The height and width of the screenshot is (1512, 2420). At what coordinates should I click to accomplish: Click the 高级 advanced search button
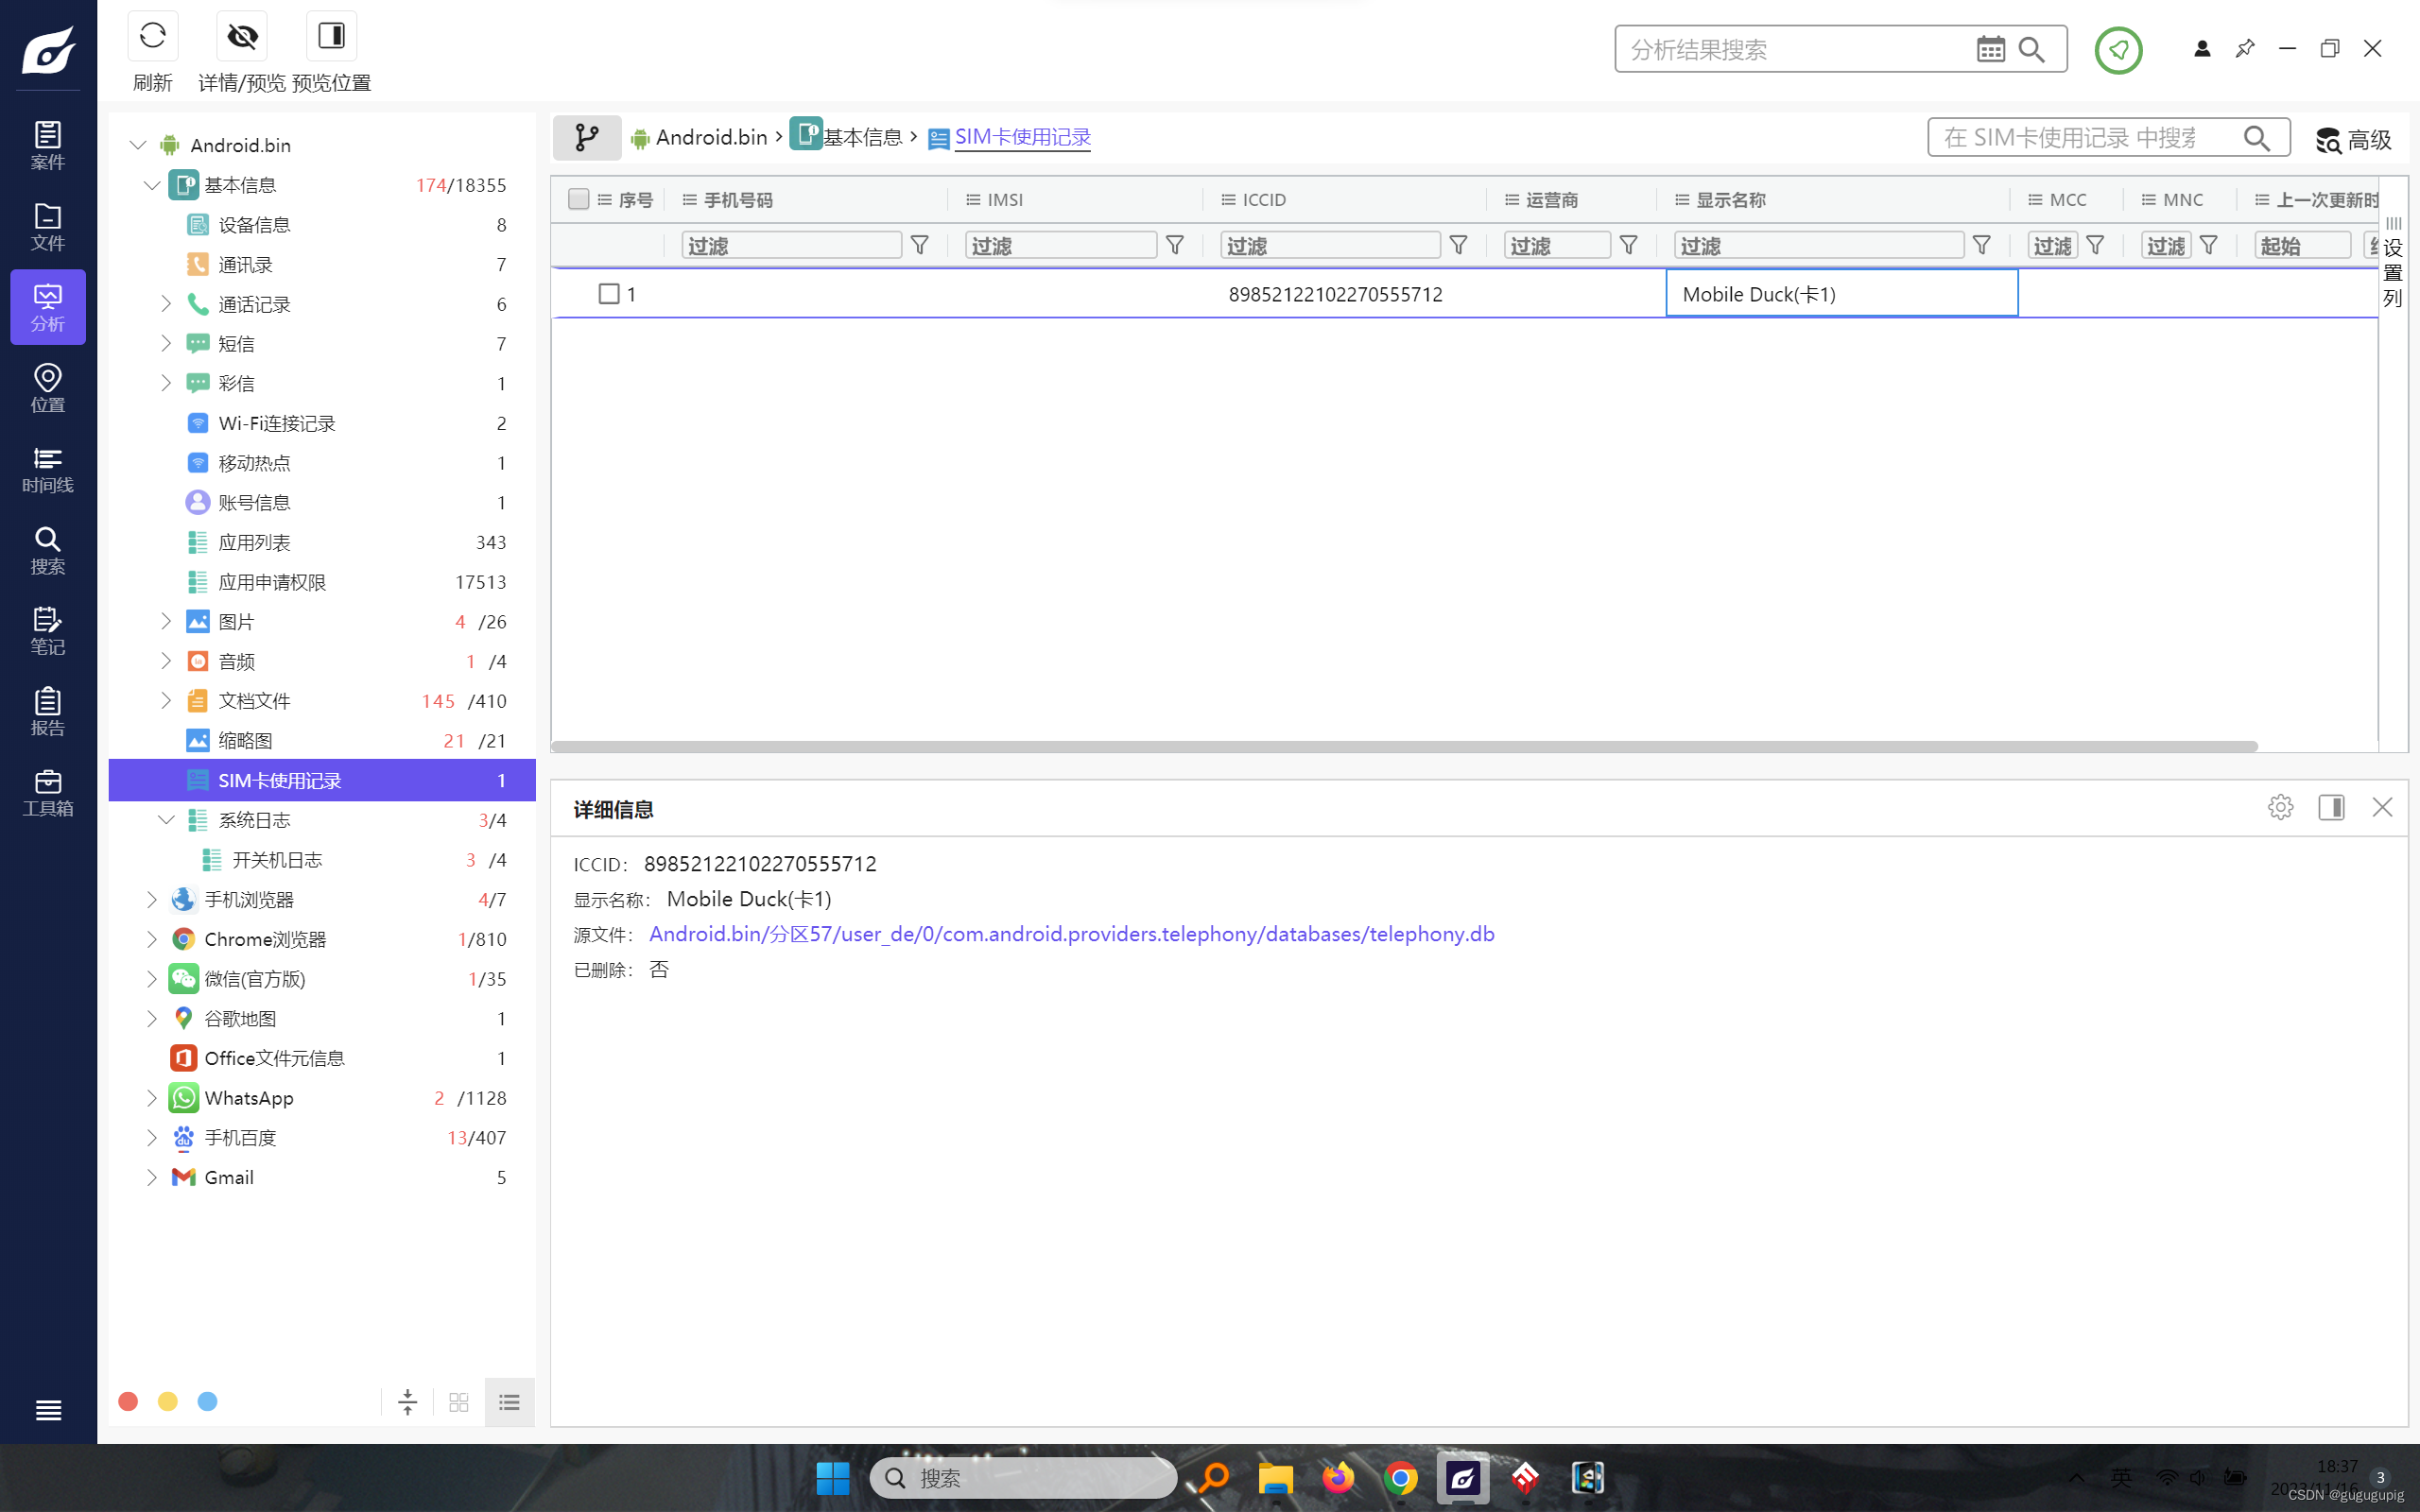pos(2353,139)
